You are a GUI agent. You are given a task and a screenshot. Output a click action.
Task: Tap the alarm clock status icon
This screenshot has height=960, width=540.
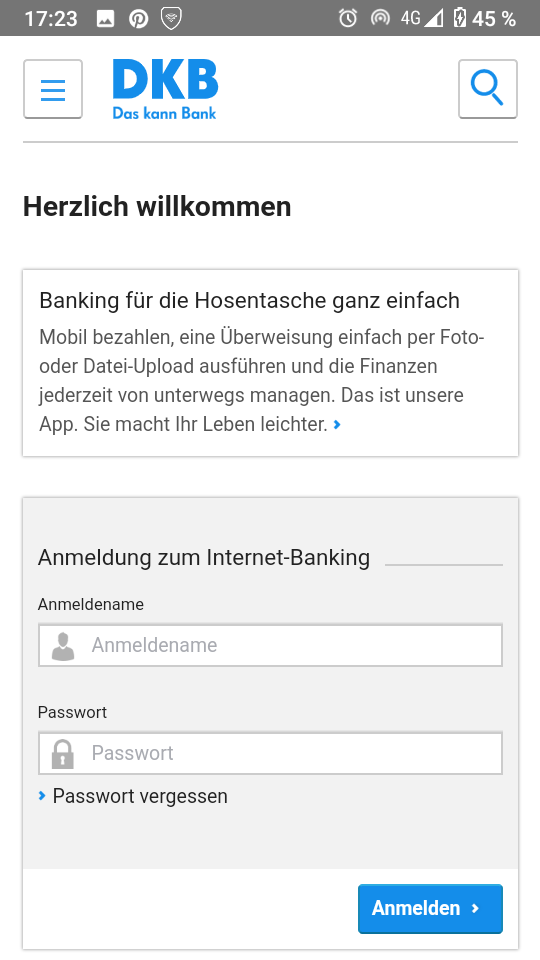pos(348,18)
